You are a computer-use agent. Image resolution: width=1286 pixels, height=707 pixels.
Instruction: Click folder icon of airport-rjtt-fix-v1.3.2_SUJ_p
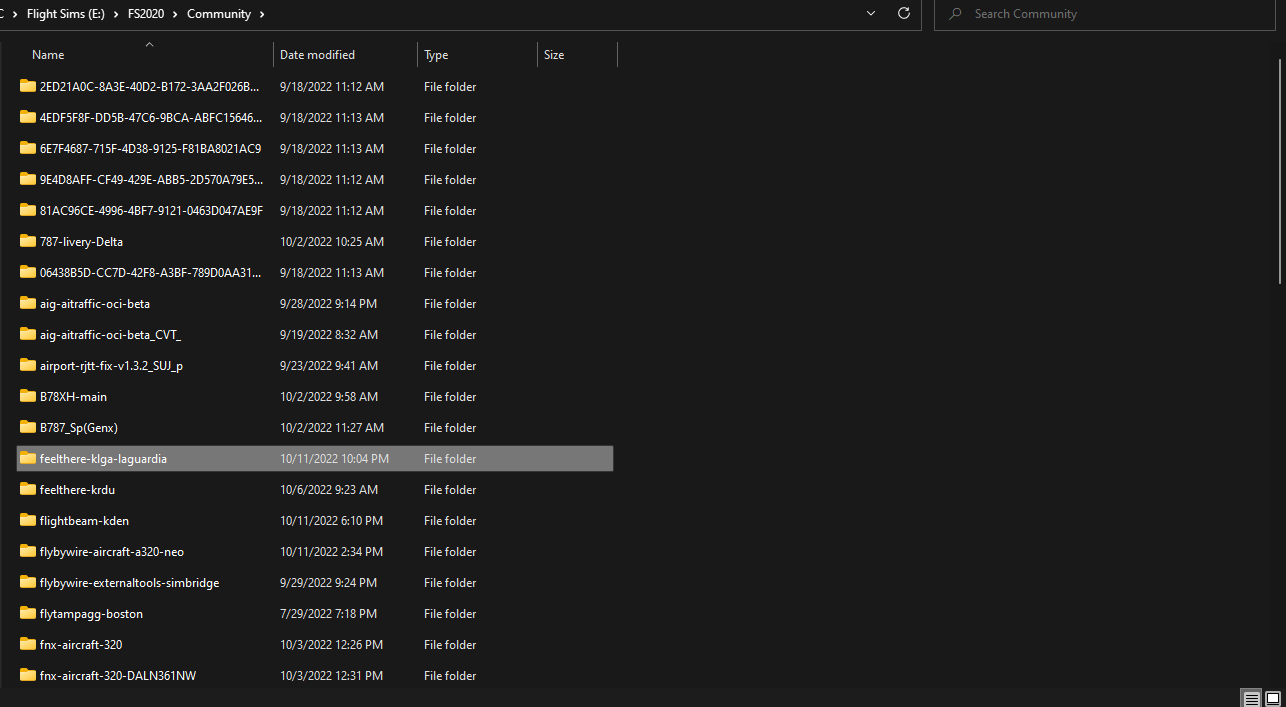(x=28, y=365)
